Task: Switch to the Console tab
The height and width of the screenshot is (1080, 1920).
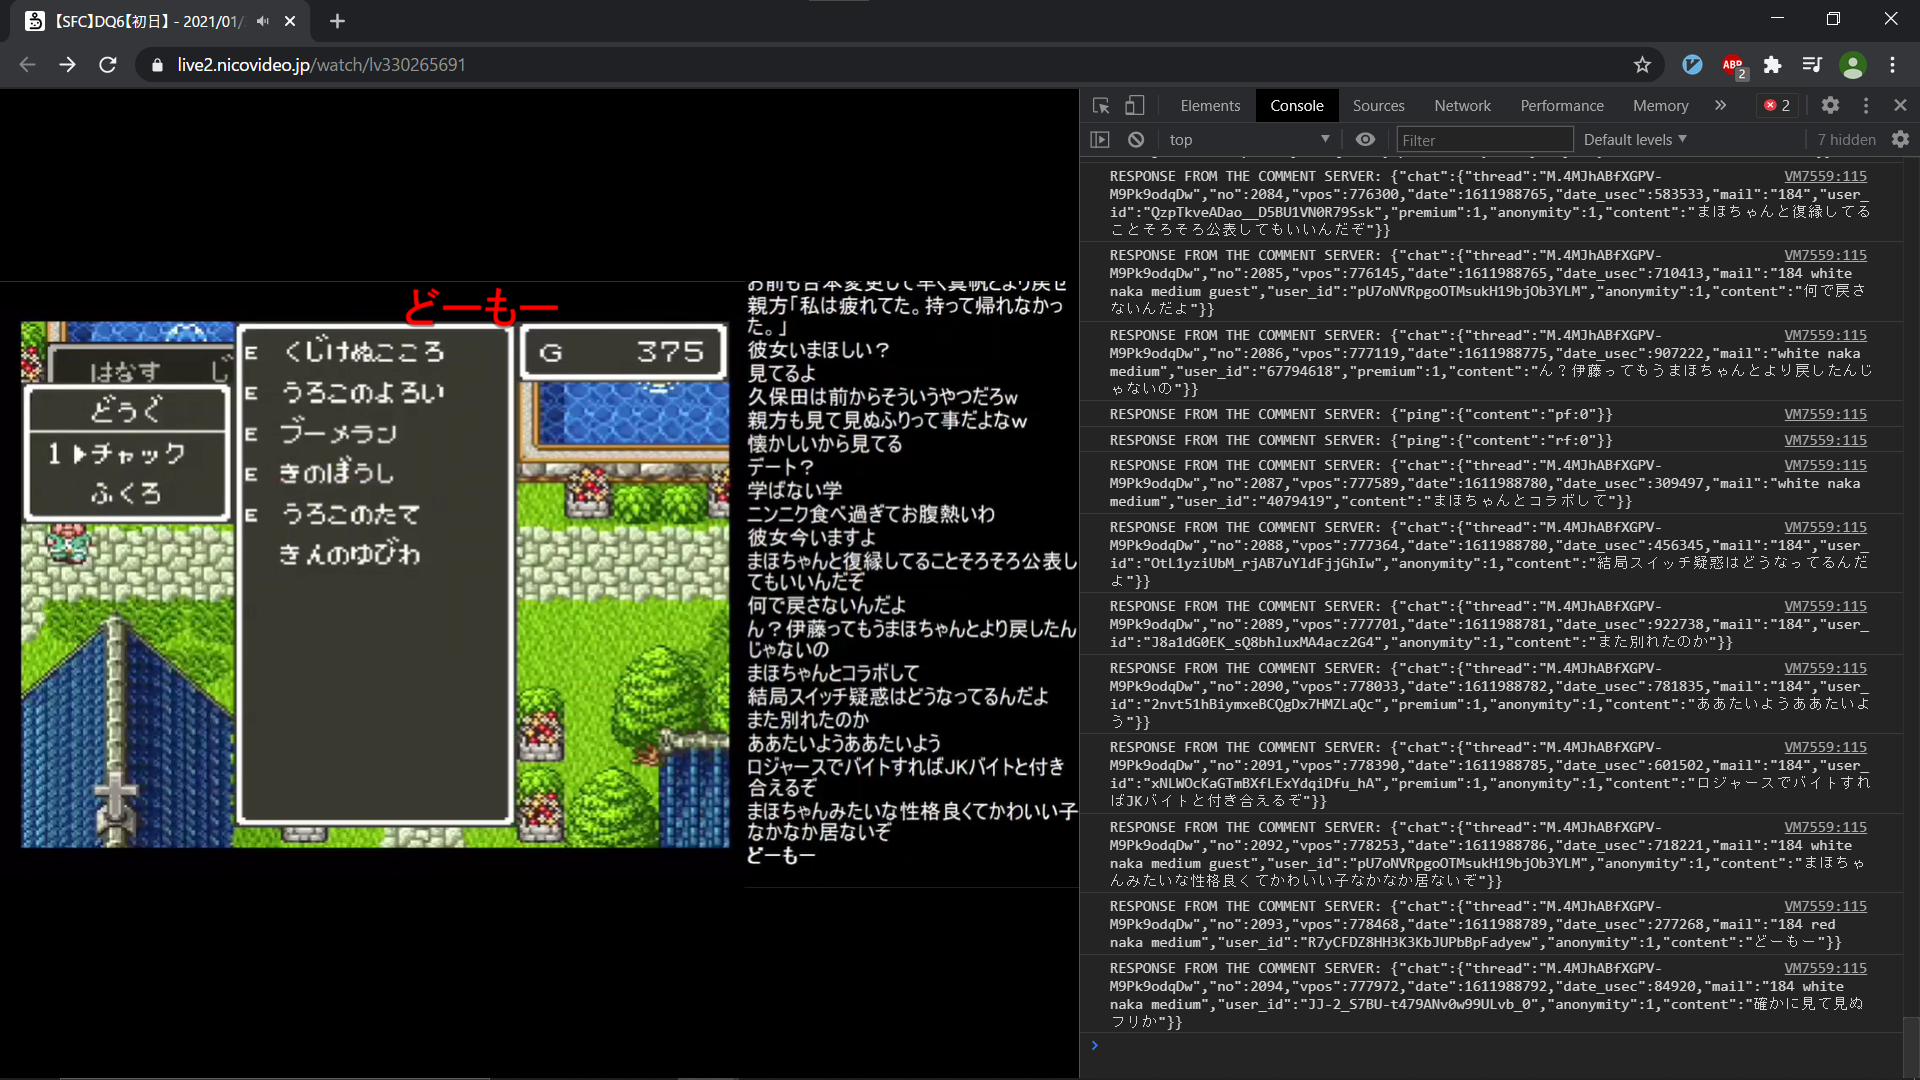Action: point(1297,105)
